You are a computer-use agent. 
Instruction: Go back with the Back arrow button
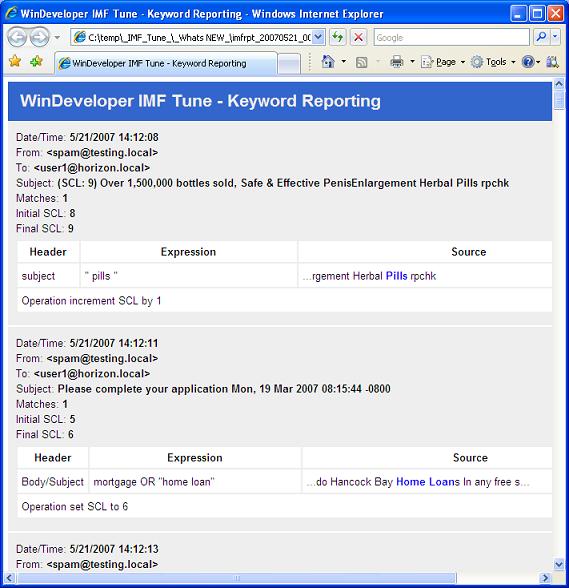[x=17, y=37]
